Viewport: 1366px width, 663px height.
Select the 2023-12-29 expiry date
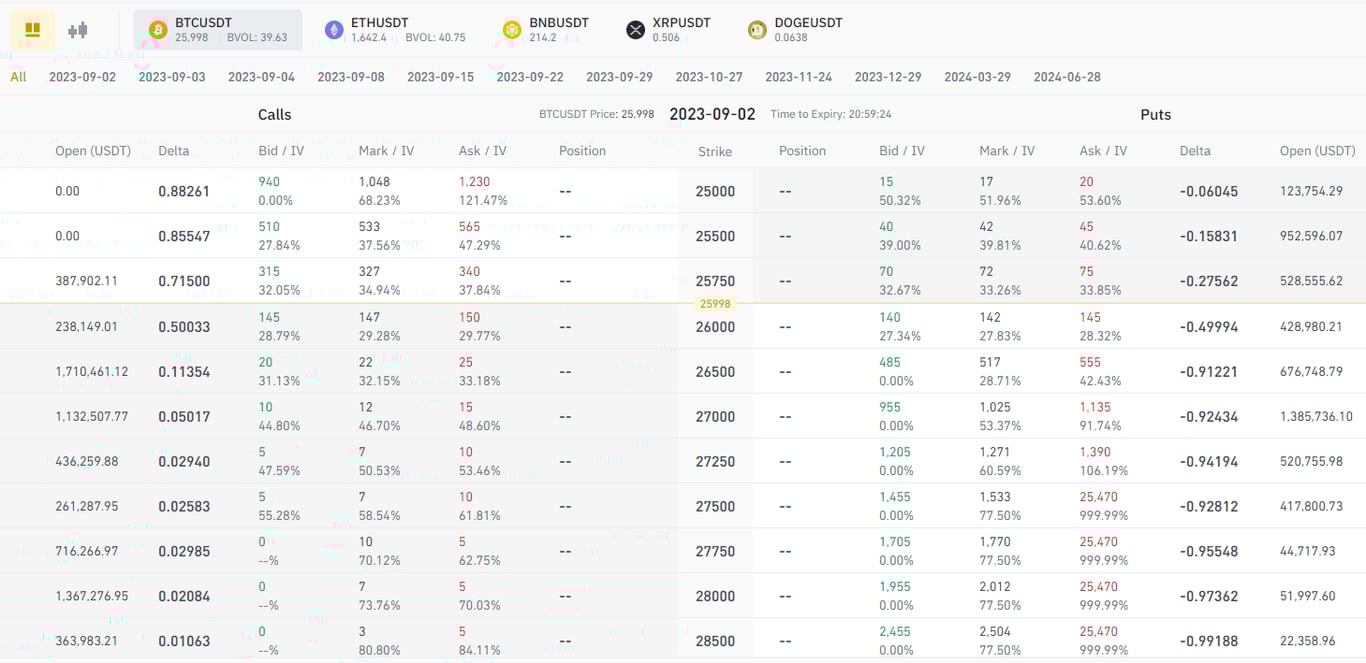point(888,76)
